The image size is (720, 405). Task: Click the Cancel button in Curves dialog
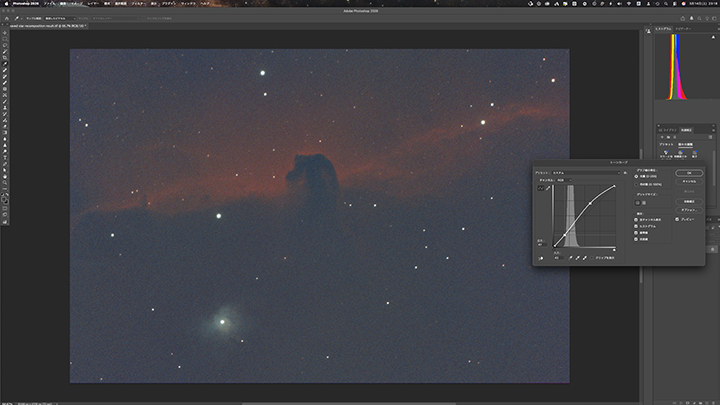pyautogui.click(x=689, y=182)
